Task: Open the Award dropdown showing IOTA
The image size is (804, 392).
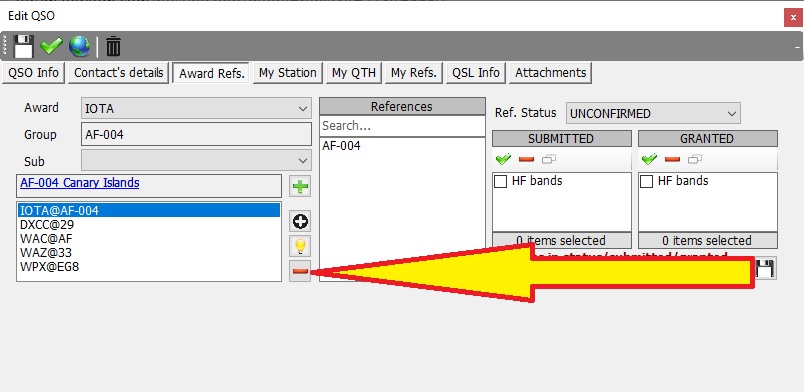Action: [196, 109]
